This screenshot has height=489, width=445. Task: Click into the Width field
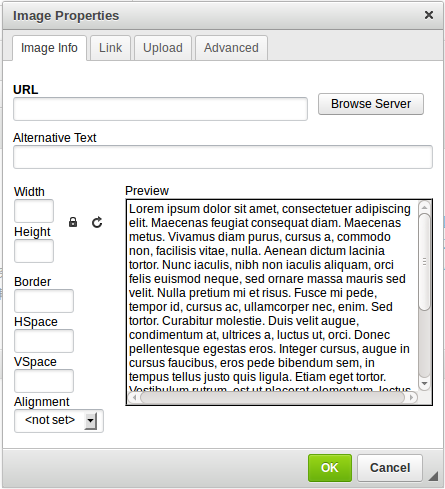coord(34,211)
